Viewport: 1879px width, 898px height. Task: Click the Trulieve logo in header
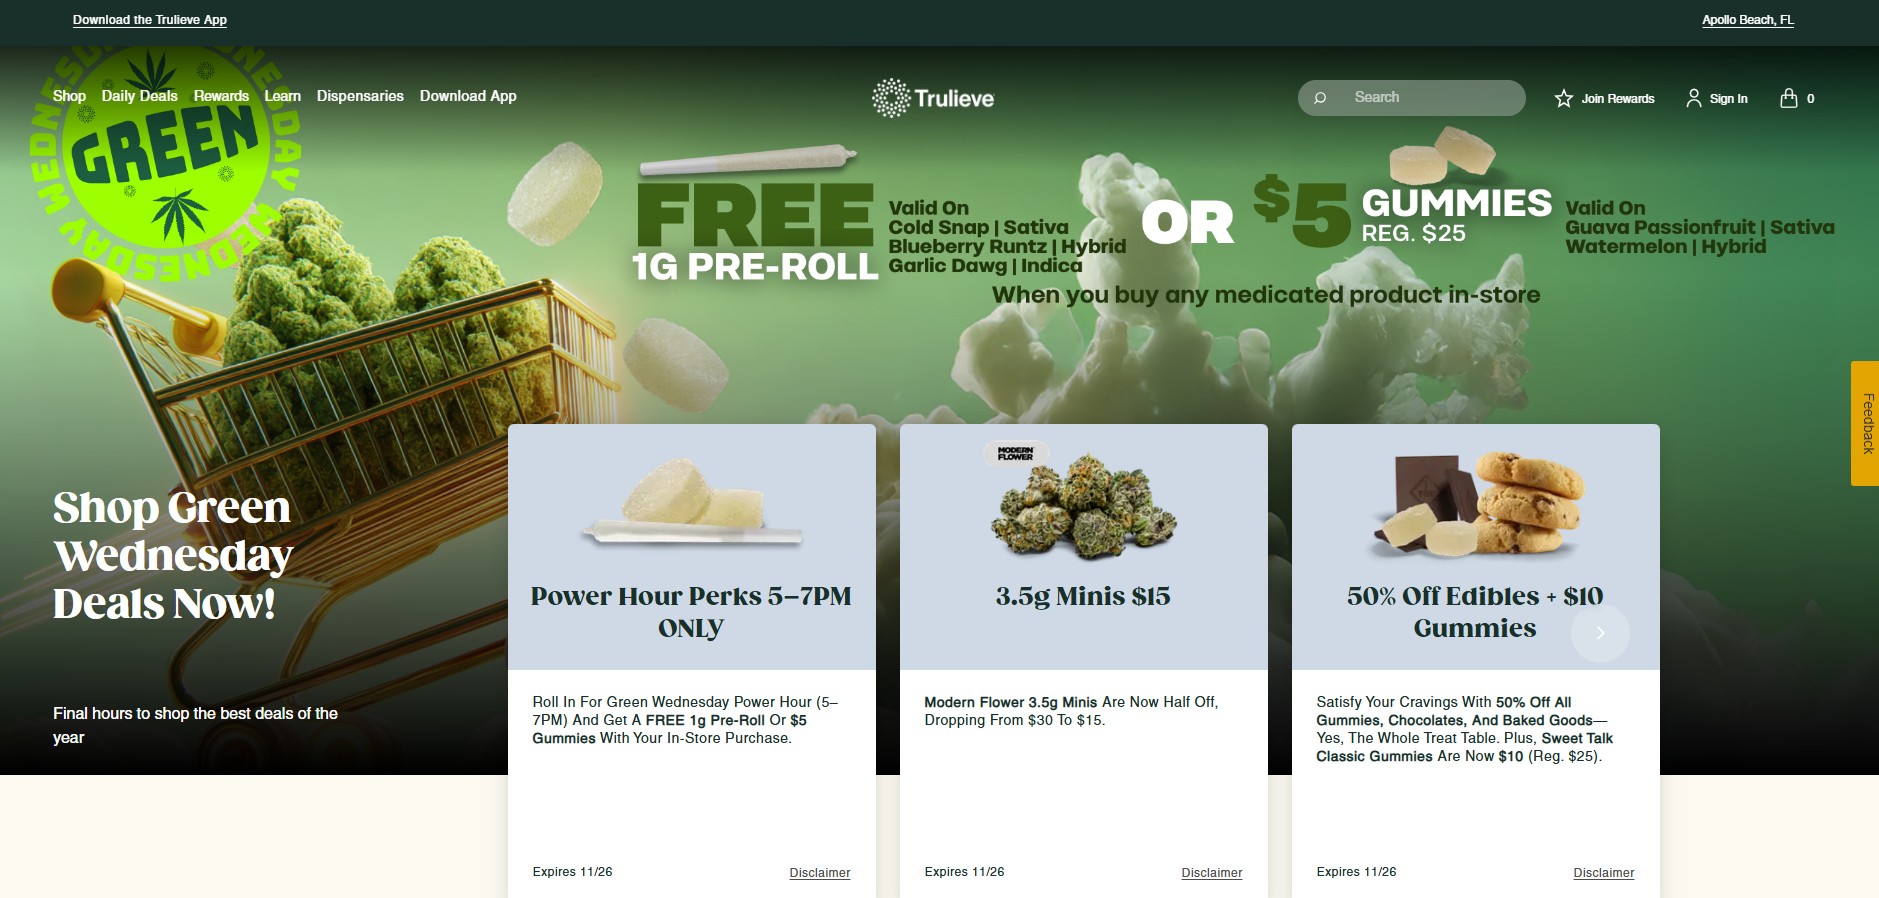pyautogui.click(x=933, y=98)
